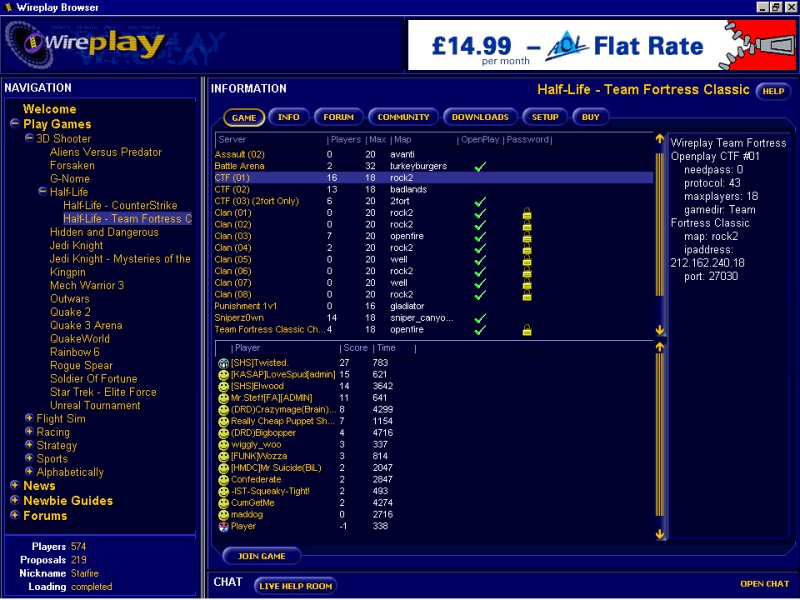This screenshot has height=600, width=800.
Task: Click the up arrow of server list scrollbar
Action: (x=660, y=139)
